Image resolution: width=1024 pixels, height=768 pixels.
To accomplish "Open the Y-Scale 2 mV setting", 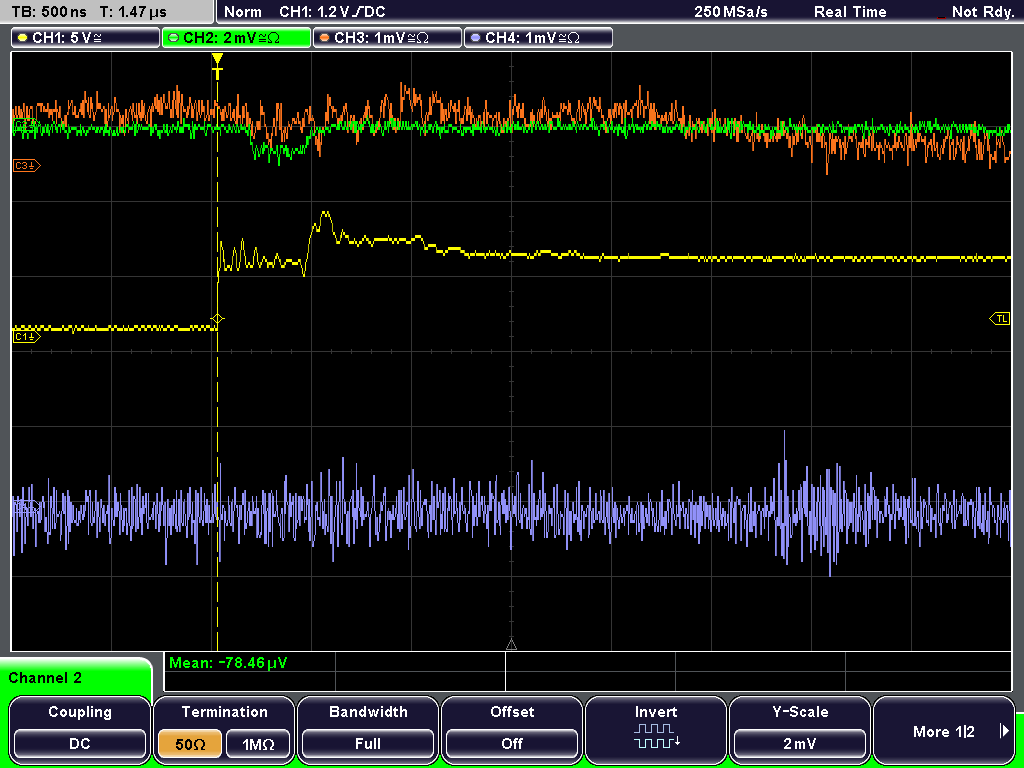I will 799,729.
